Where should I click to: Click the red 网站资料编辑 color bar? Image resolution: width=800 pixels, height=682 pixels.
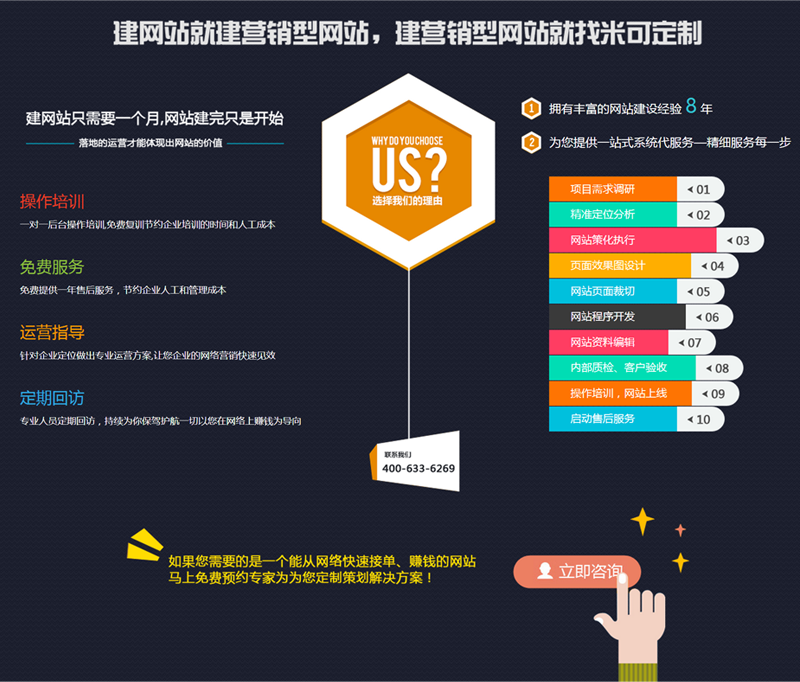tap(601, 342)
